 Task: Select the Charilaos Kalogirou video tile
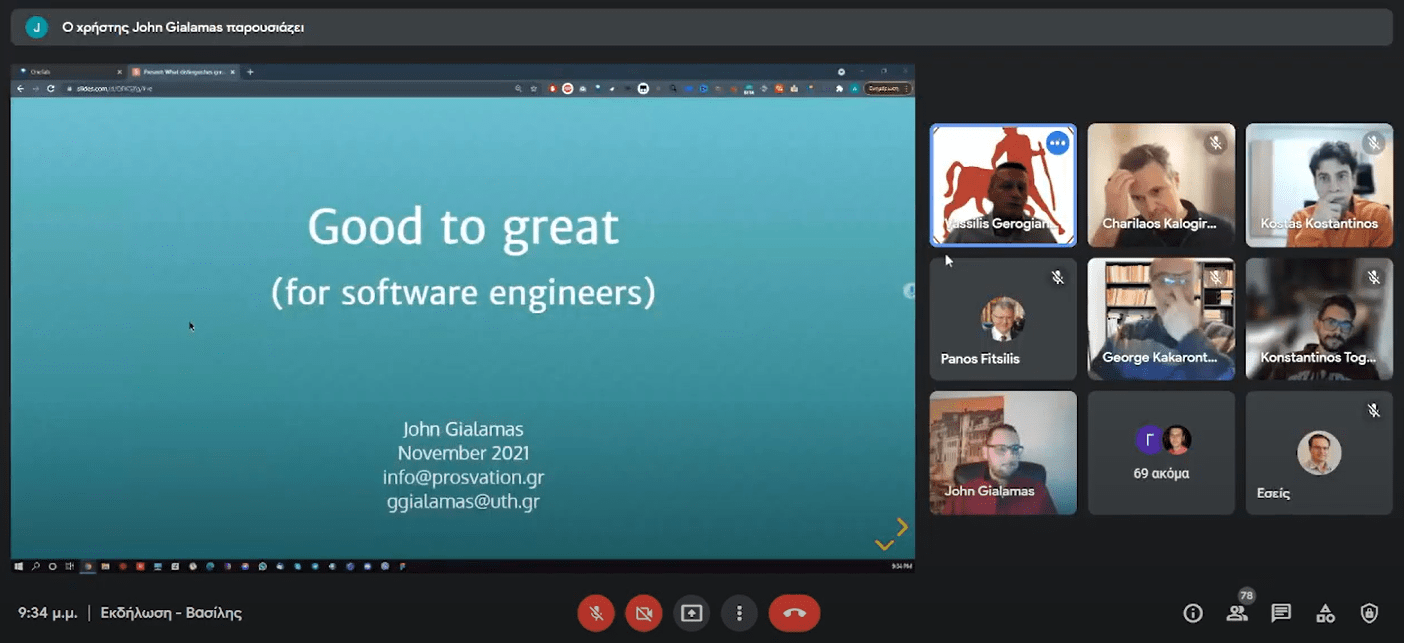[x=1160, y=185]
